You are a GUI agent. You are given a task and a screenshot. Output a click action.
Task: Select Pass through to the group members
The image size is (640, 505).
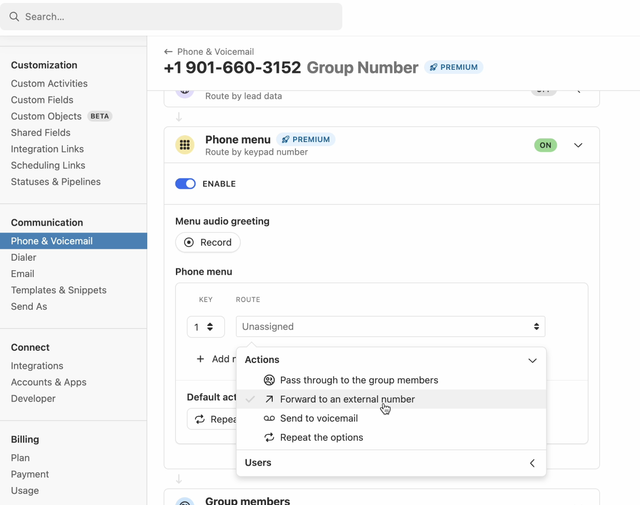pos(391,380)
